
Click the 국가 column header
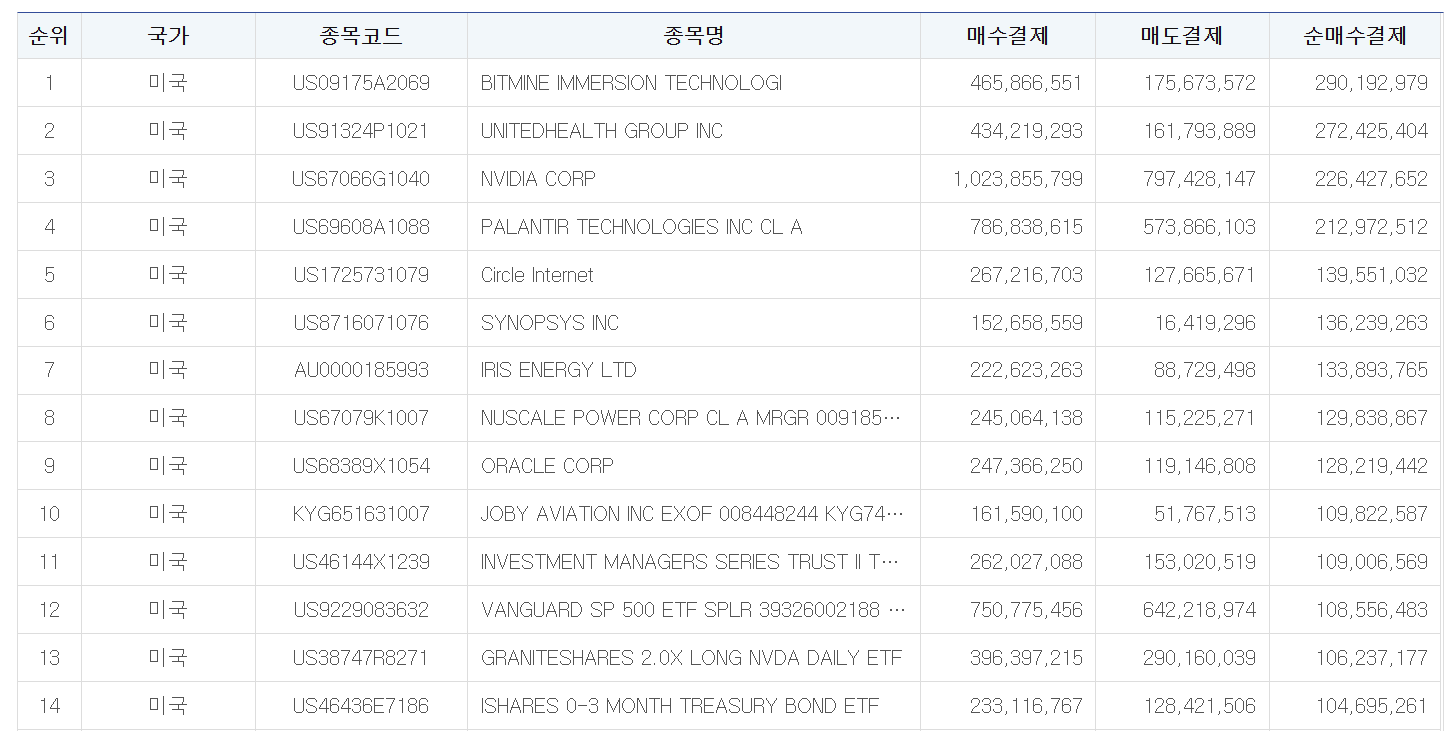[168, 36]
